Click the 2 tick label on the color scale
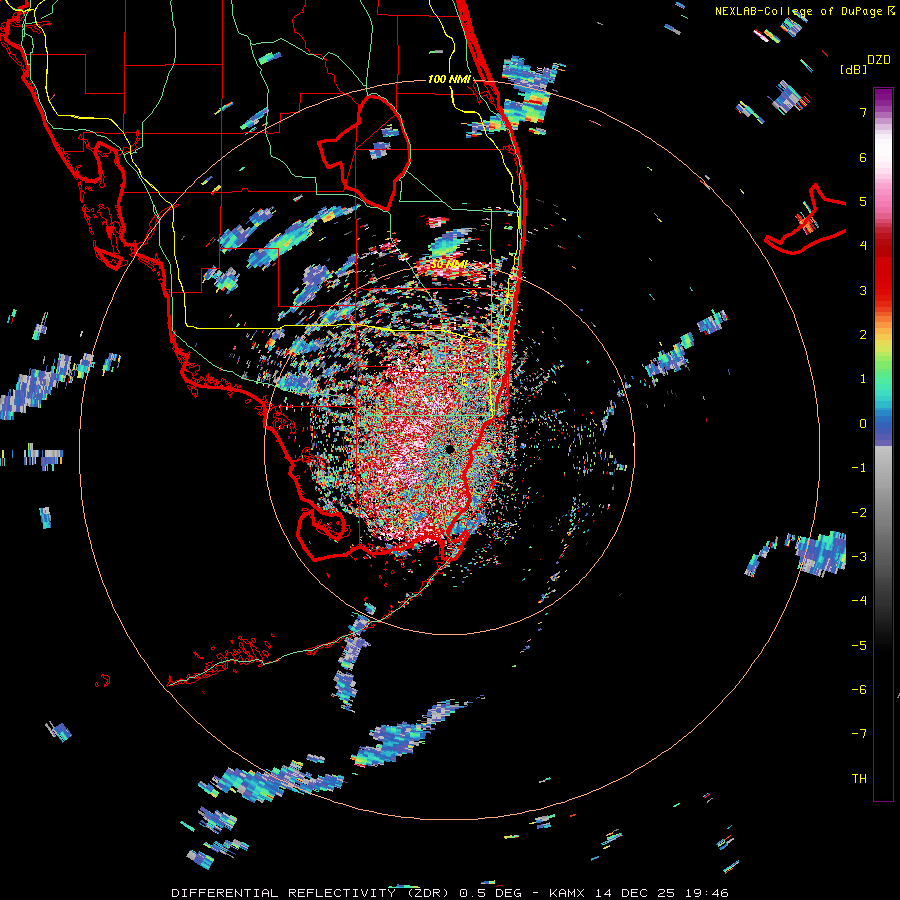Screen dimensions: 900x900 pyautogui.click(x=863, y=335)
